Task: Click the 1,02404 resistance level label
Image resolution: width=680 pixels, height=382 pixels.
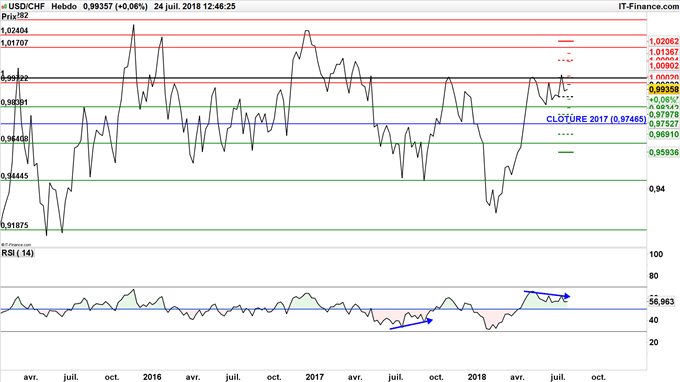Action: point(15,30)
